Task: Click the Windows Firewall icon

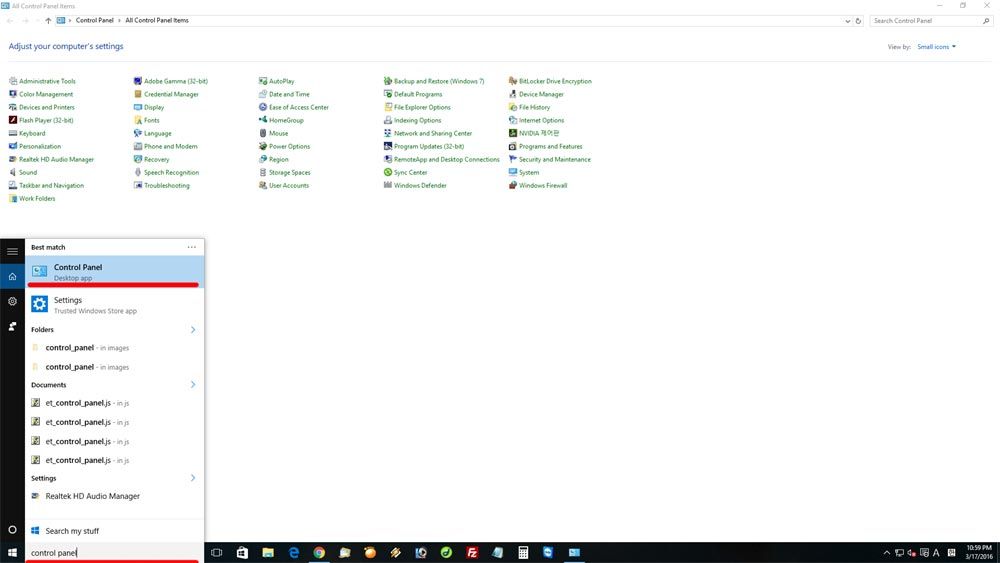Action: click(513, 185)
